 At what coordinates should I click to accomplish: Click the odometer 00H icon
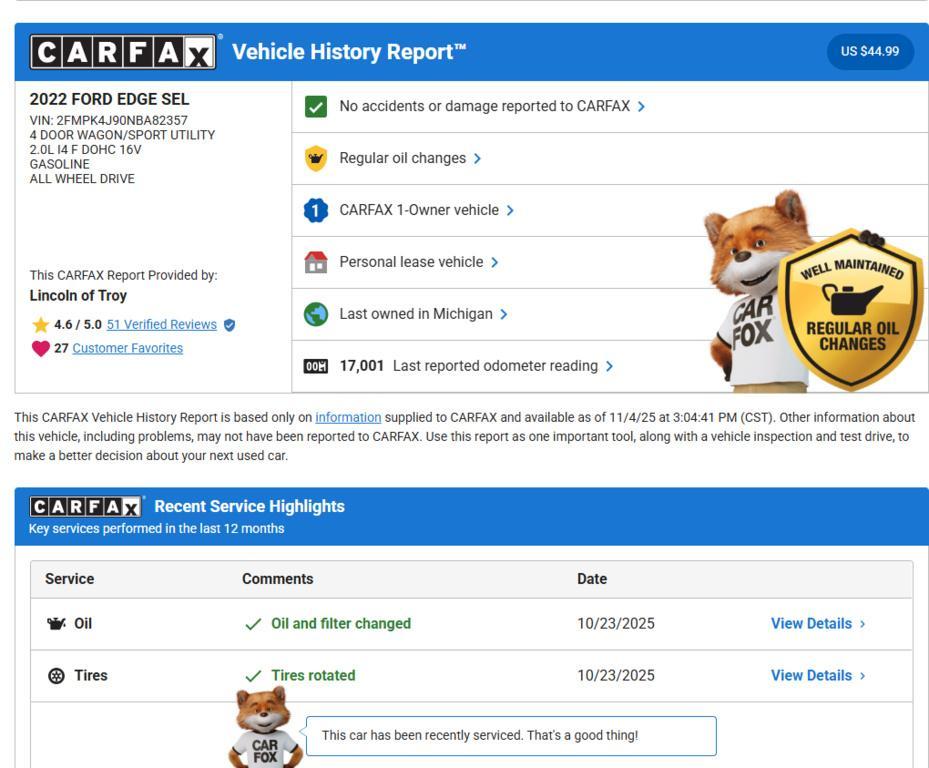(318, 365)
